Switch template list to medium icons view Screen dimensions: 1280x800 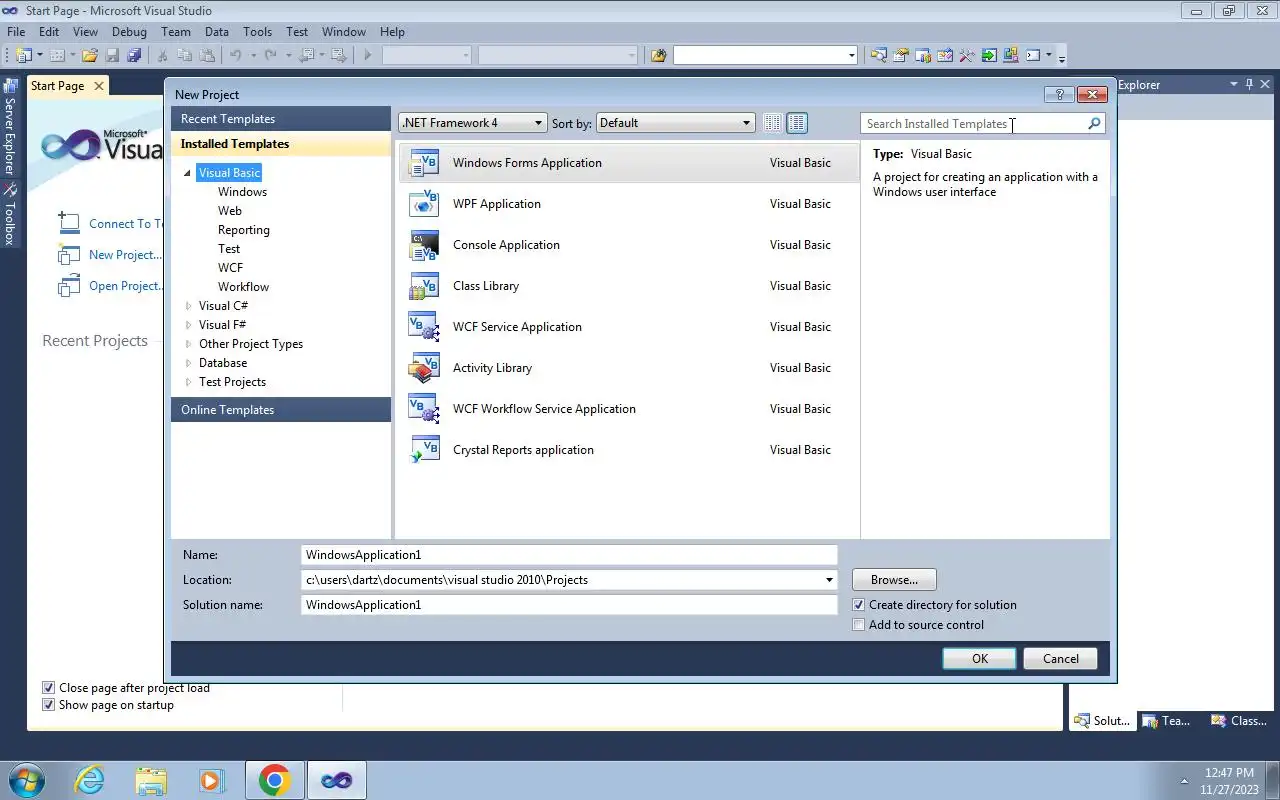797,123
